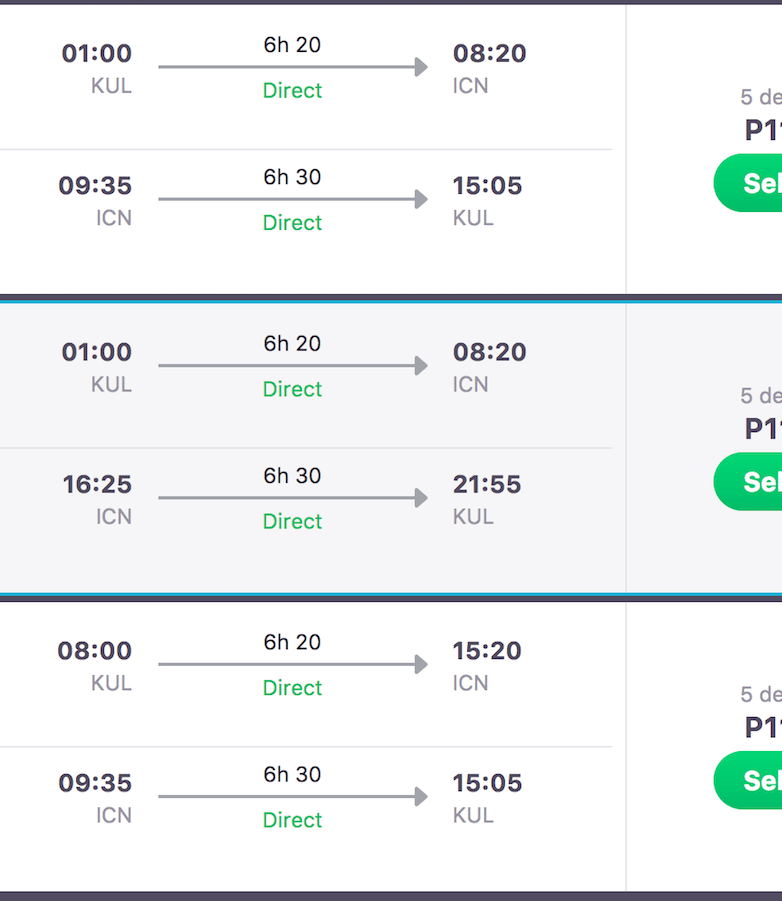The width and height of the screenshot is (782, 901).
Task: Click the 08:00 KUL departure time
Action: pyautogui.click(x=95, y=651)
